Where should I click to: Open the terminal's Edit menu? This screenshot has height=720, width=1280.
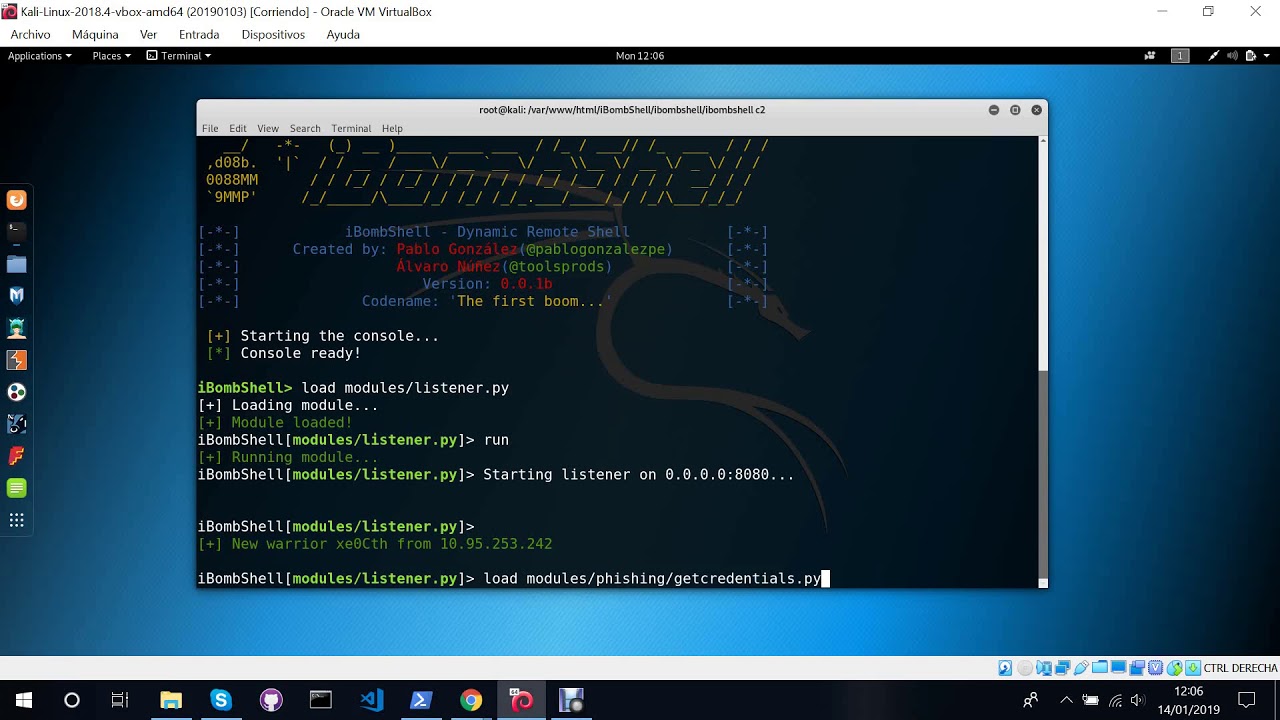point(238,128)
